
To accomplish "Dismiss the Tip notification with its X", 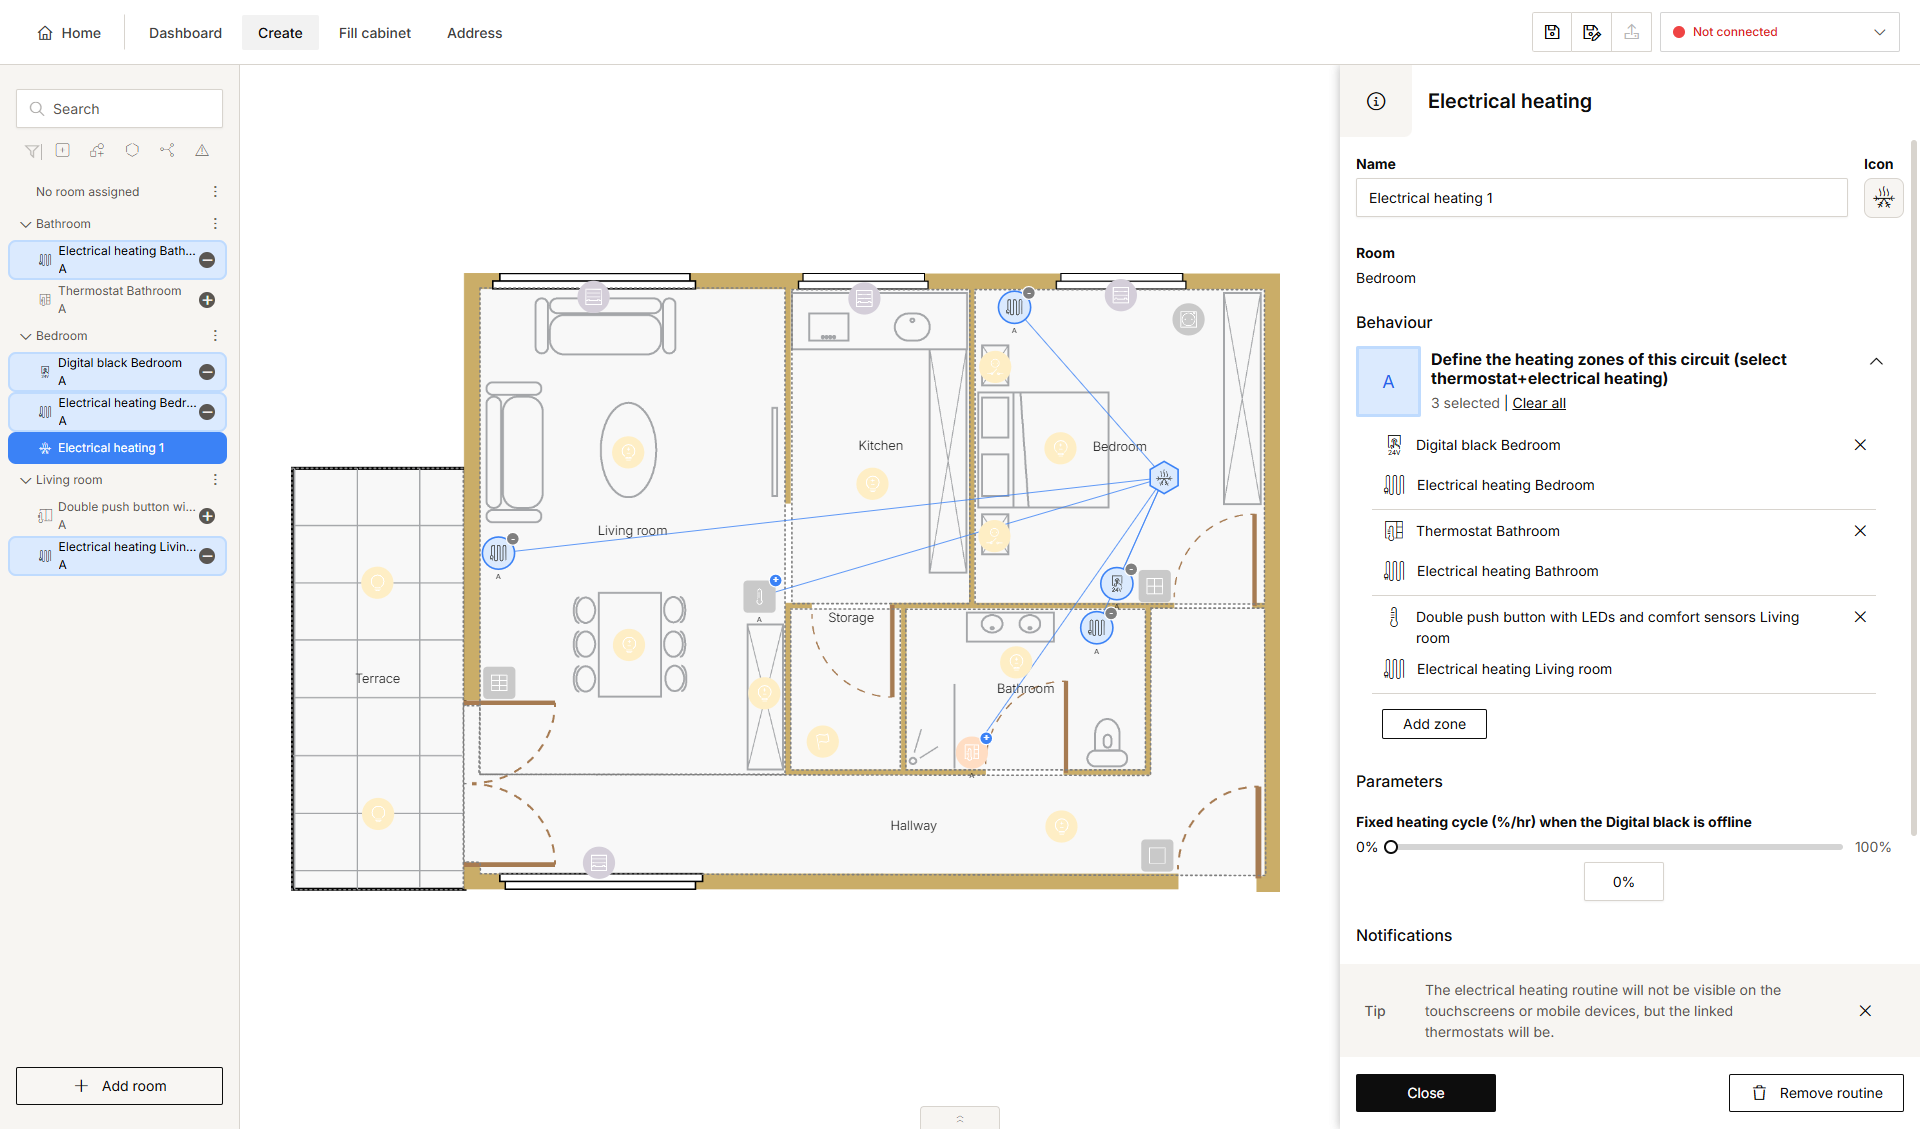I will click(x=1865, y=1011).
